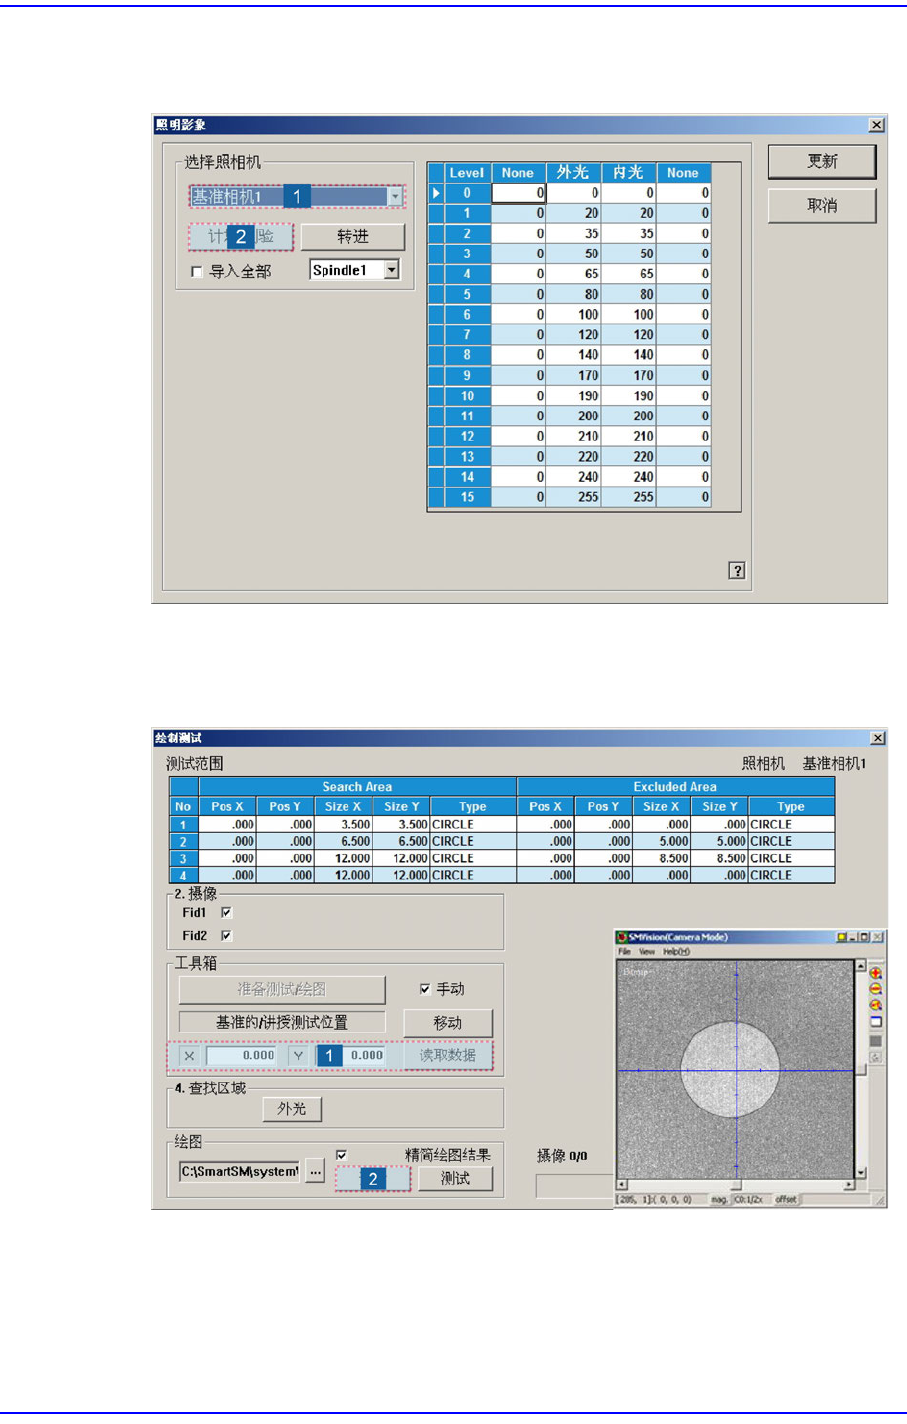Image resolution: width=907 pixels, height=1424 pixels.
Task: Click the 外光 button under 查找区域
Action: point(292,1109)
